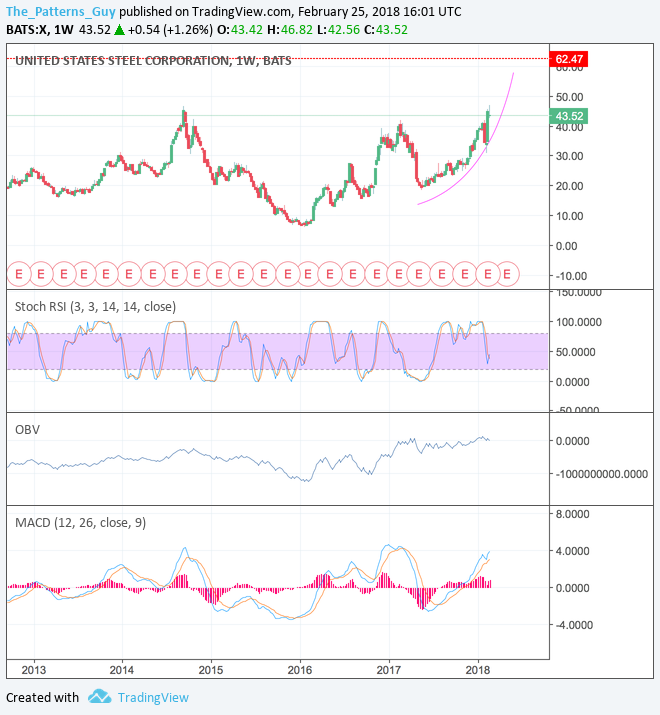
Task: Select the OBV indicator legend
Action: tap(27, 430)
